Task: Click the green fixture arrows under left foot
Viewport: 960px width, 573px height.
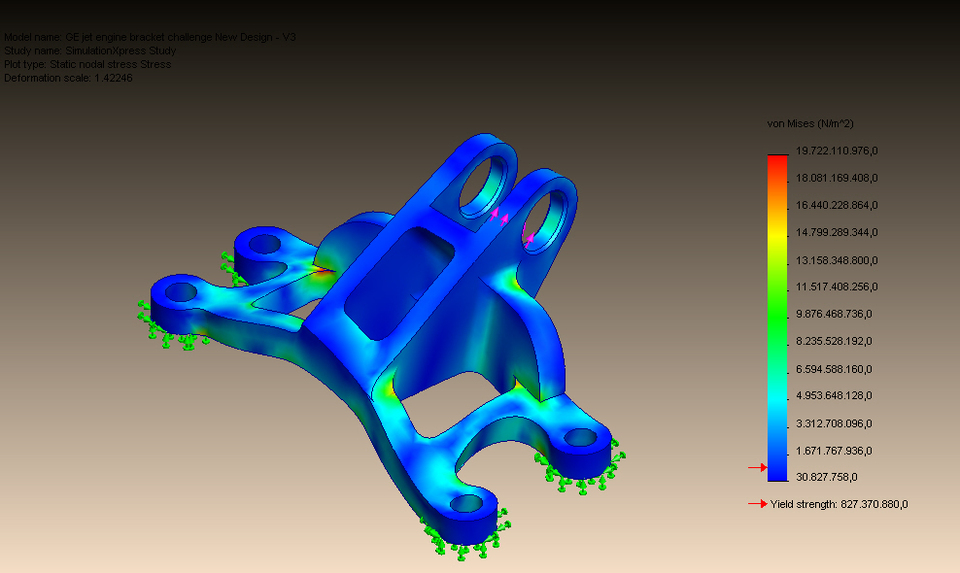Action: 172,333
